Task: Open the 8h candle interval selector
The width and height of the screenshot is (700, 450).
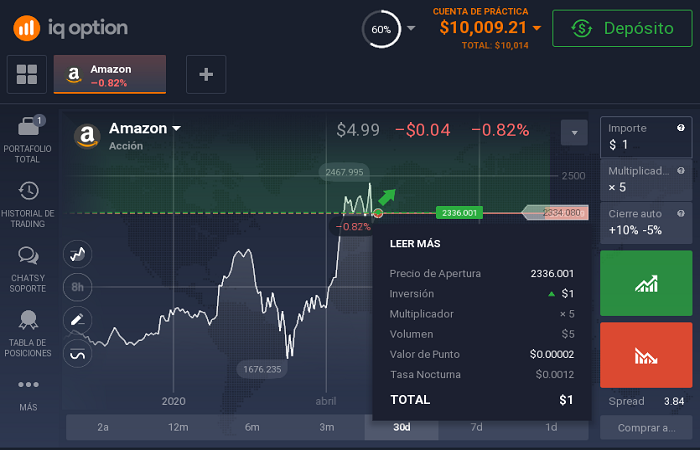Action: [x=78, y=287]
